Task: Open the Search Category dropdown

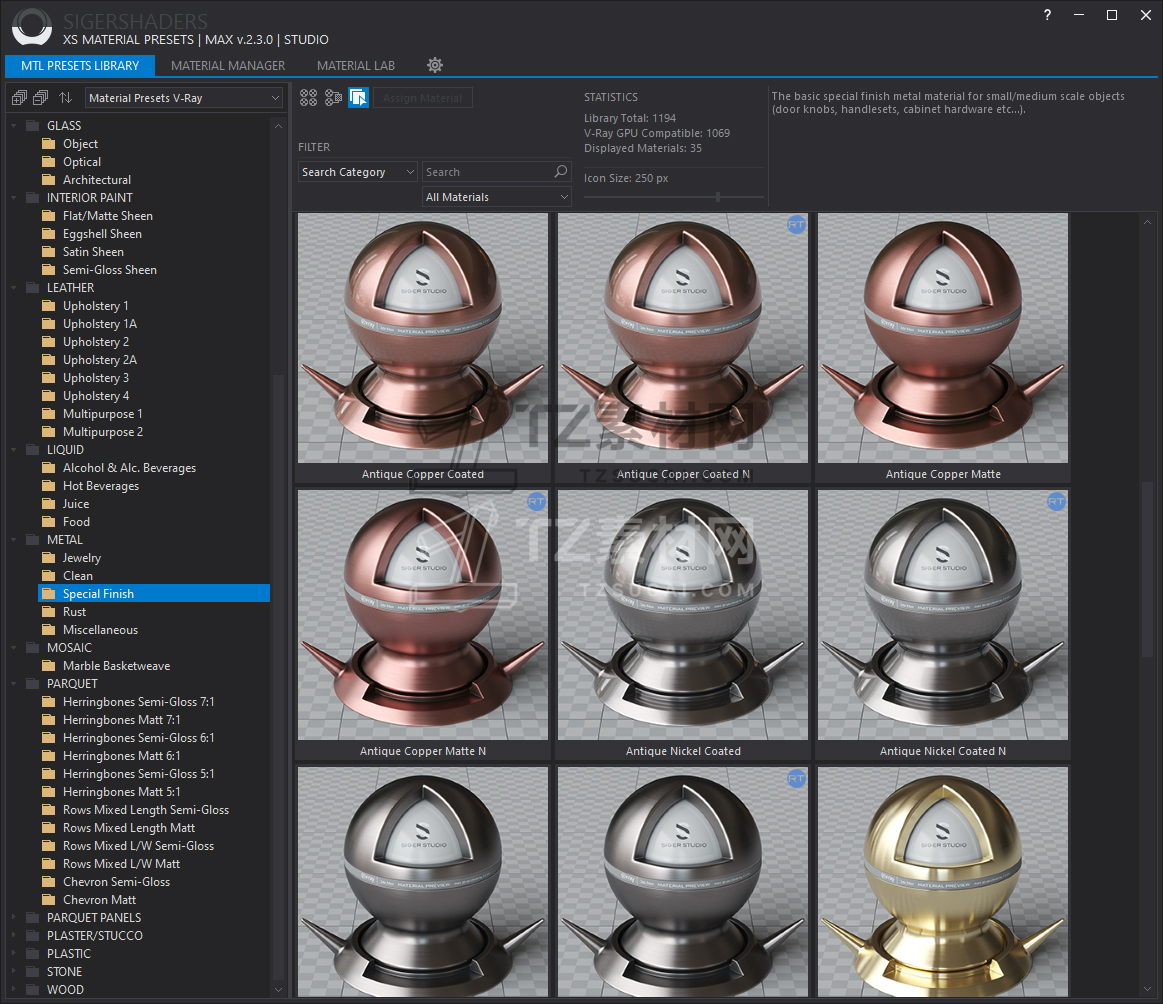Action: 358,172
